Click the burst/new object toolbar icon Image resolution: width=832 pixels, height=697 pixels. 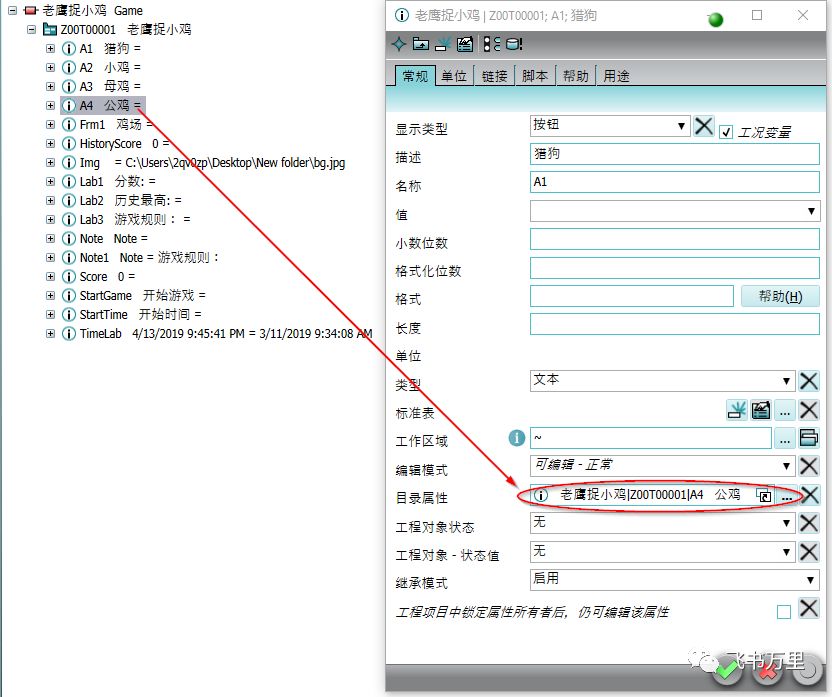442,43
